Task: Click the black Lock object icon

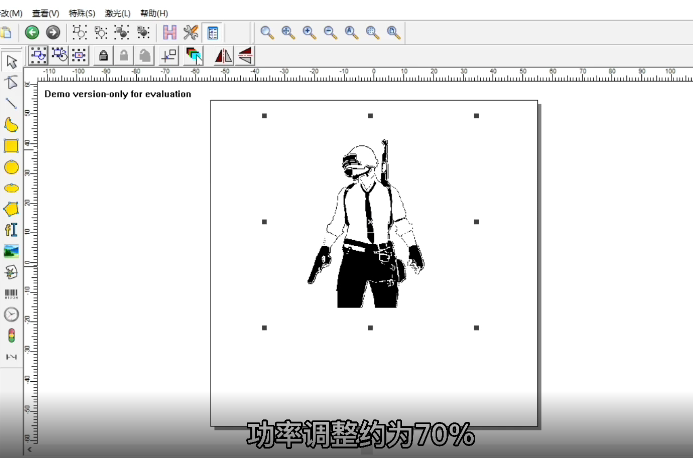Action: (x=103, y=56)
